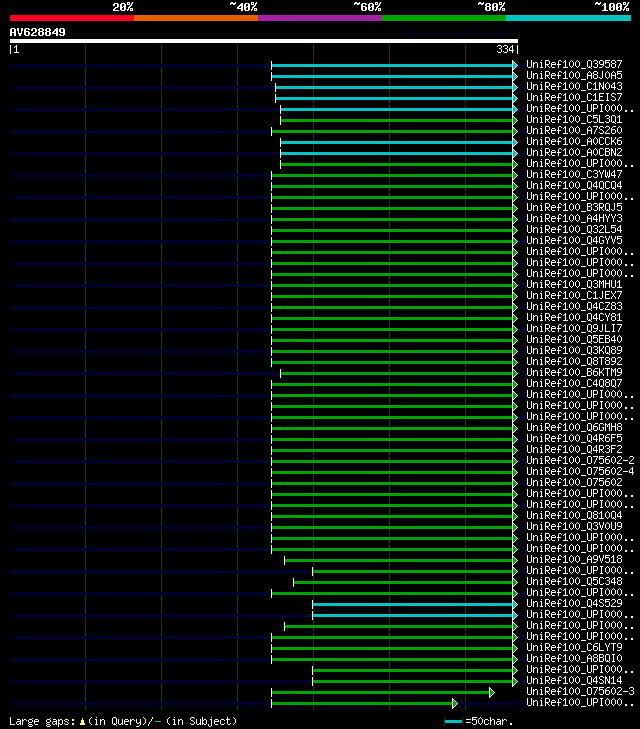This screenshot has height=729, width=640.
Task: Select the UniRef100_Q5C348 label
Action: 574,582
